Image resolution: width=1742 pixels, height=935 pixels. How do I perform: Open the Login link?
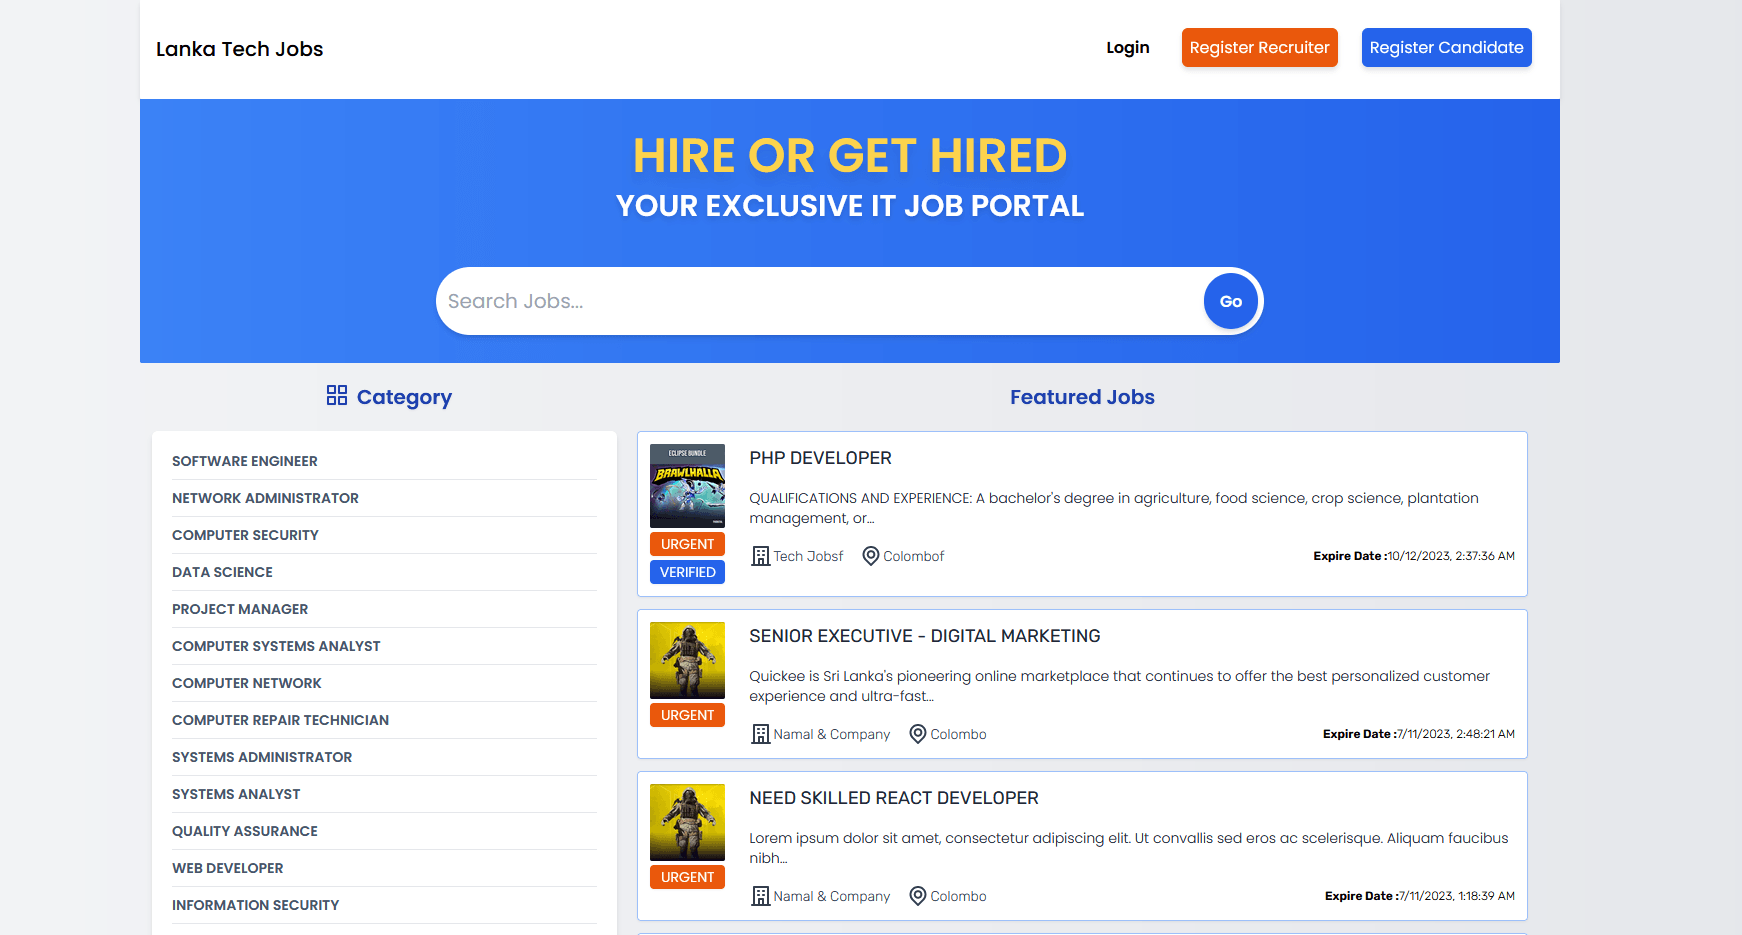click(x=1127, y=48)
